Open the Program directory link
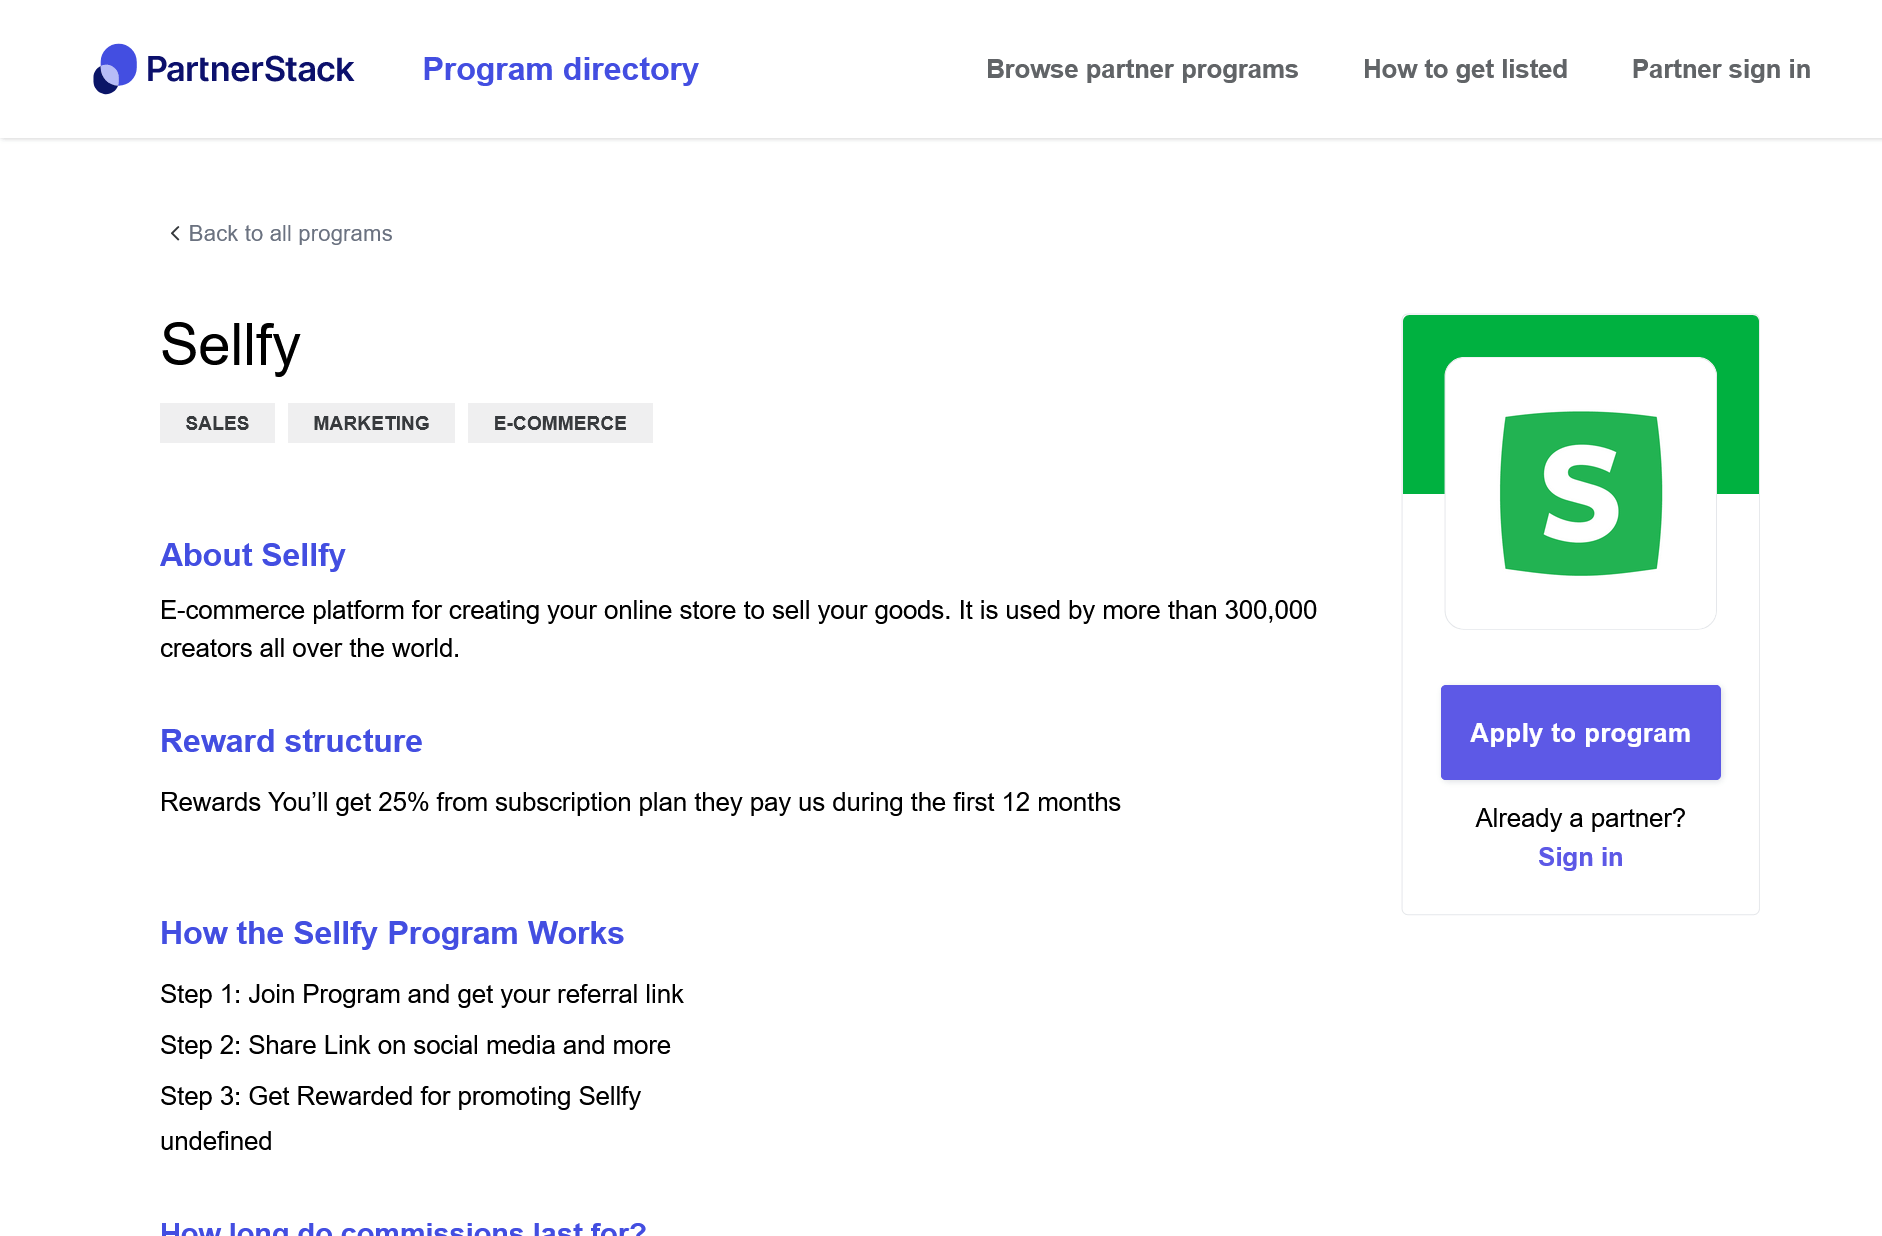The width and height of the screenshot is (1882, 1236). click(x=560, y=69)
